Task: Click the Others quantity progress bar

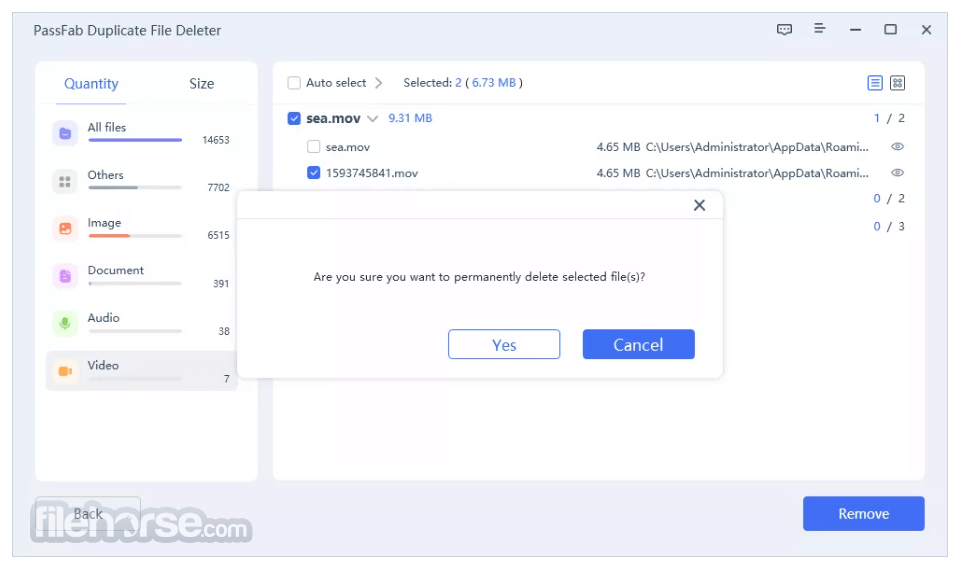Action: tap(135, 188)
